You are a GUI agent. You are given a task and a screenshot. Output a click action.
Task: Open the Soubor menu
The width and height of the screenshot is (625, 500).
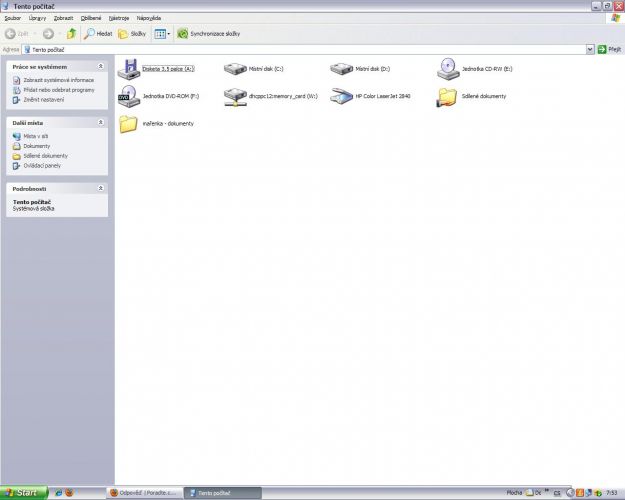pyautogui.click(x=13, y=18)
